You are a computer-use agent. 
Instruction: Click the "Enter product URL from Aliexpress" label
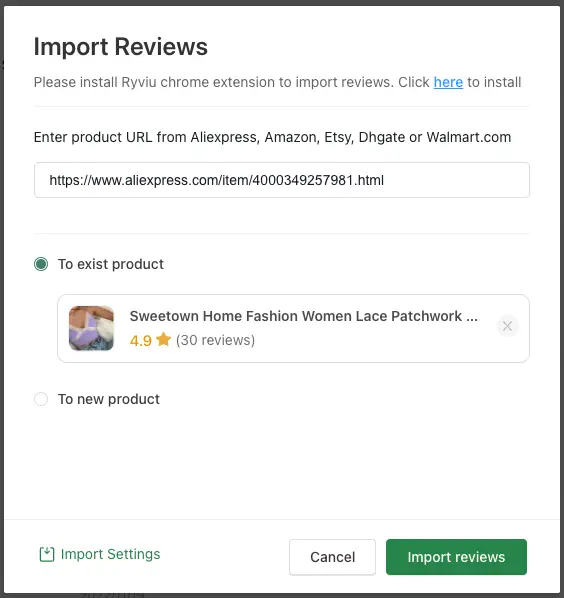(x=272, y=137)
